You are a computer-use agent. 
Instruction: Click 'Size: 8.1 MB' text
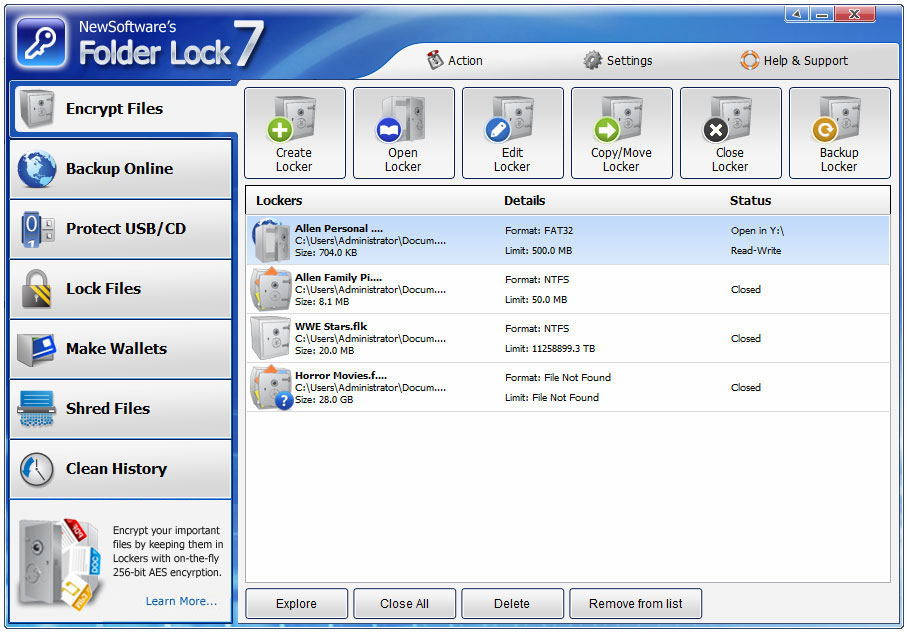click(x=322, y=301)
